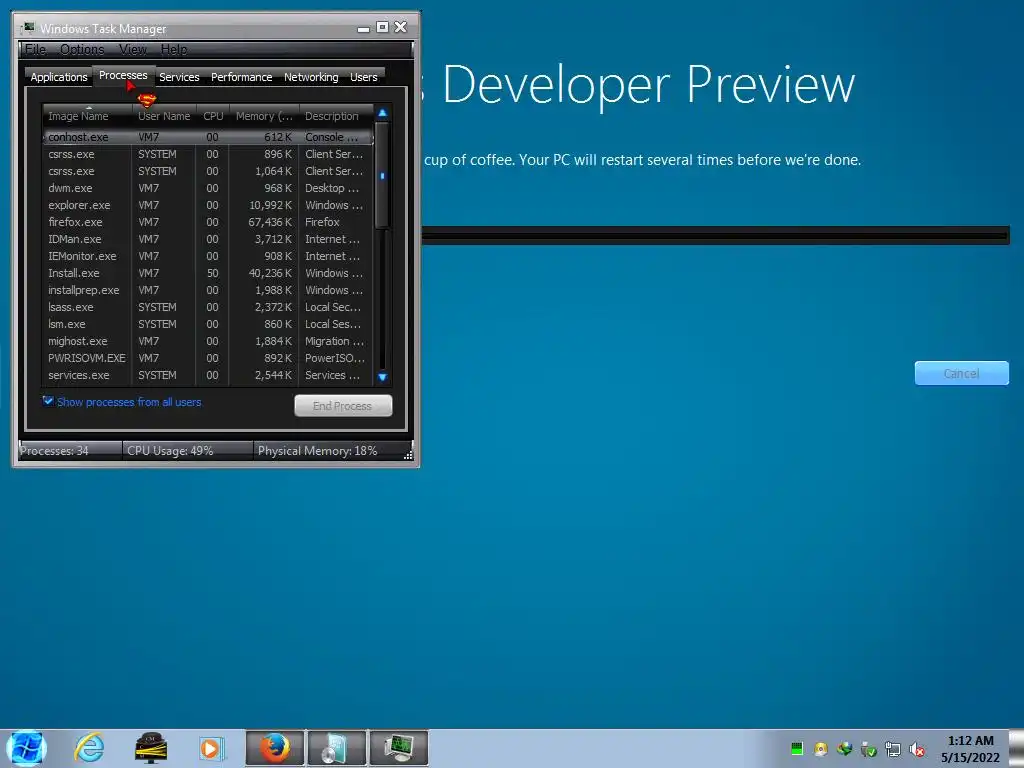The width and height of the screenshot is (1024, 768).
Task: Click the Processes: 34 status entry
Action: tap(69, 451)
